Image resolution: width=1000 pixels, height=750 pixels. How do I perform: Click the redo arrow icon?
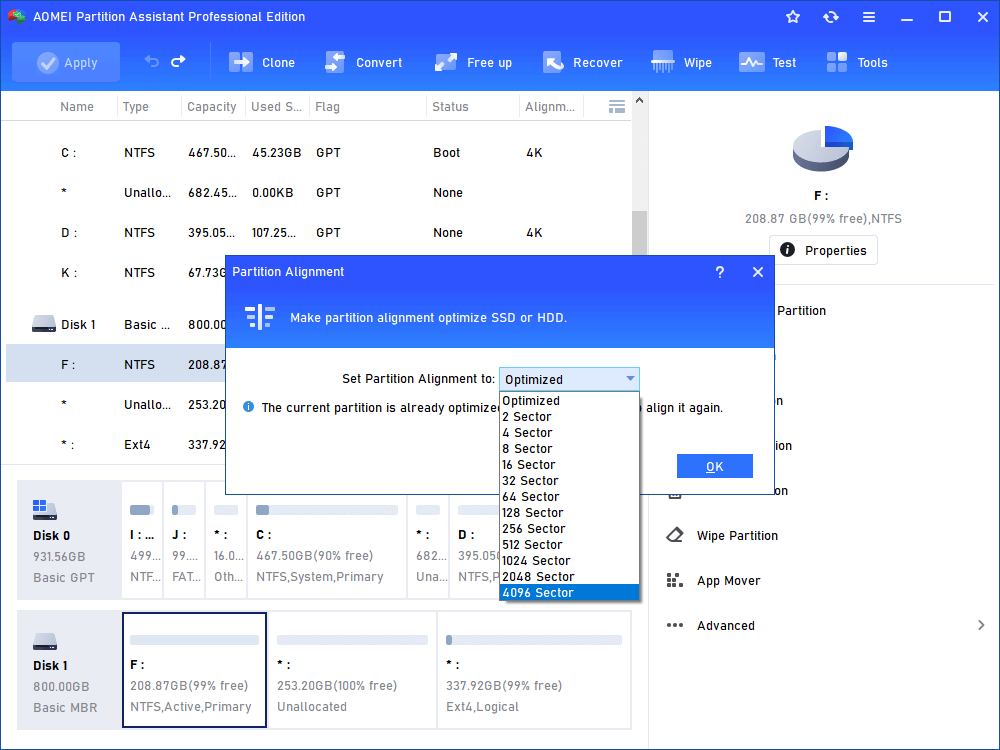point(178,62)
